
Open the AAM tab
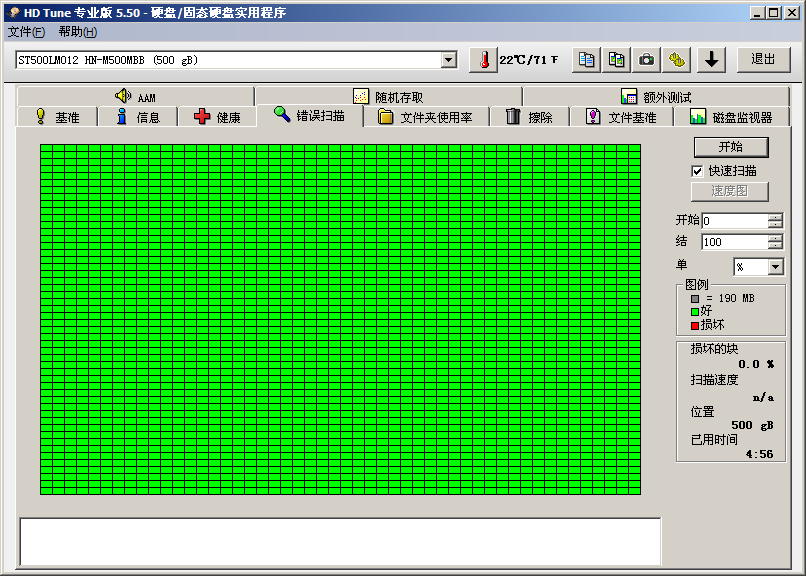click(135, 97)
